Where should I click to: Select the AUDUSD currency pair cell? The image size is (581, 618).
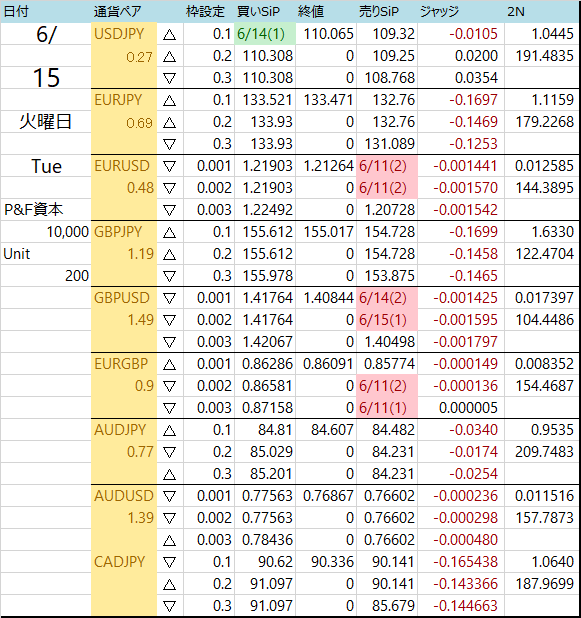124,496
